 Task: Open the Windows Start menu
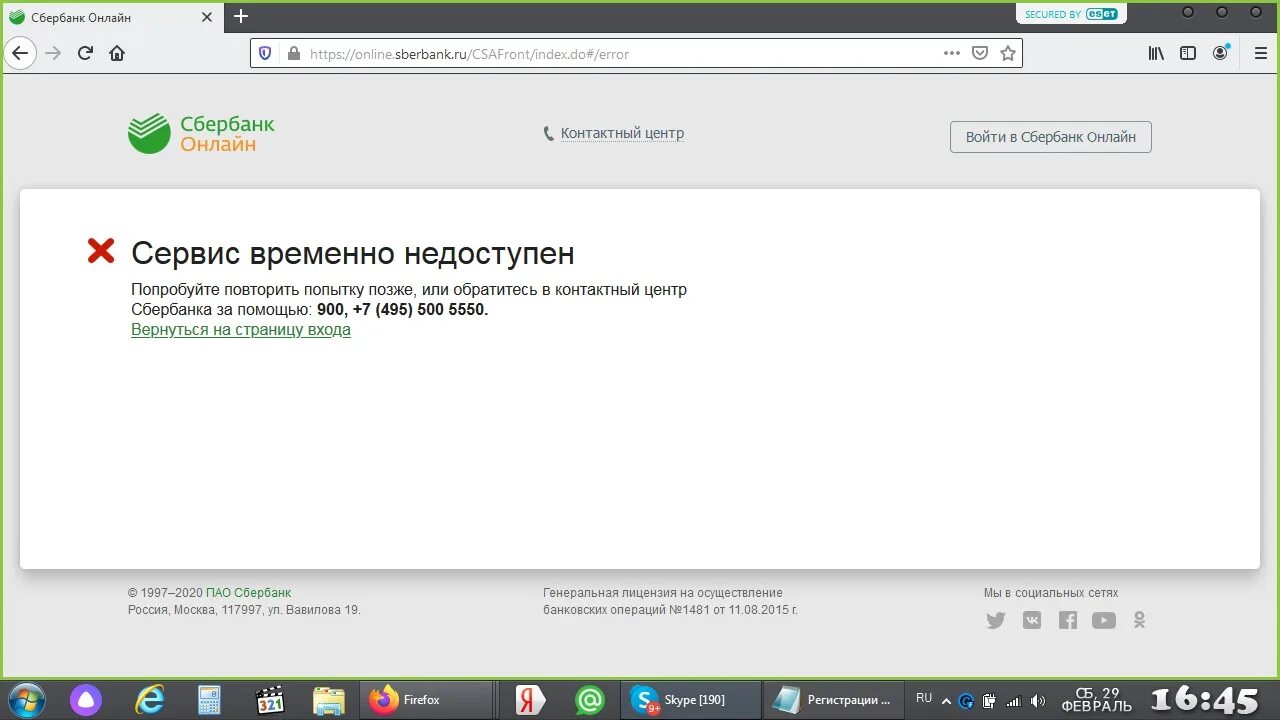(25, 700)
